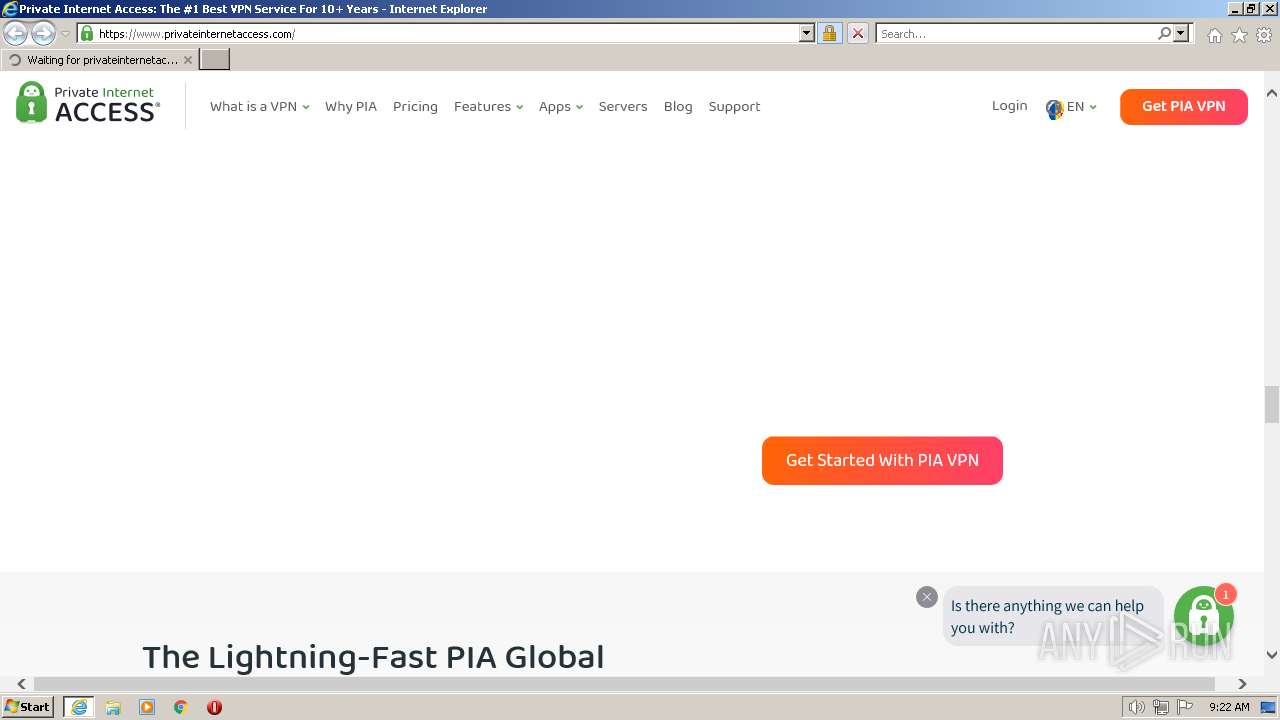1280x720 pixels.
Task: Click in the browser Search box
Action: [x=1016, y=33]
